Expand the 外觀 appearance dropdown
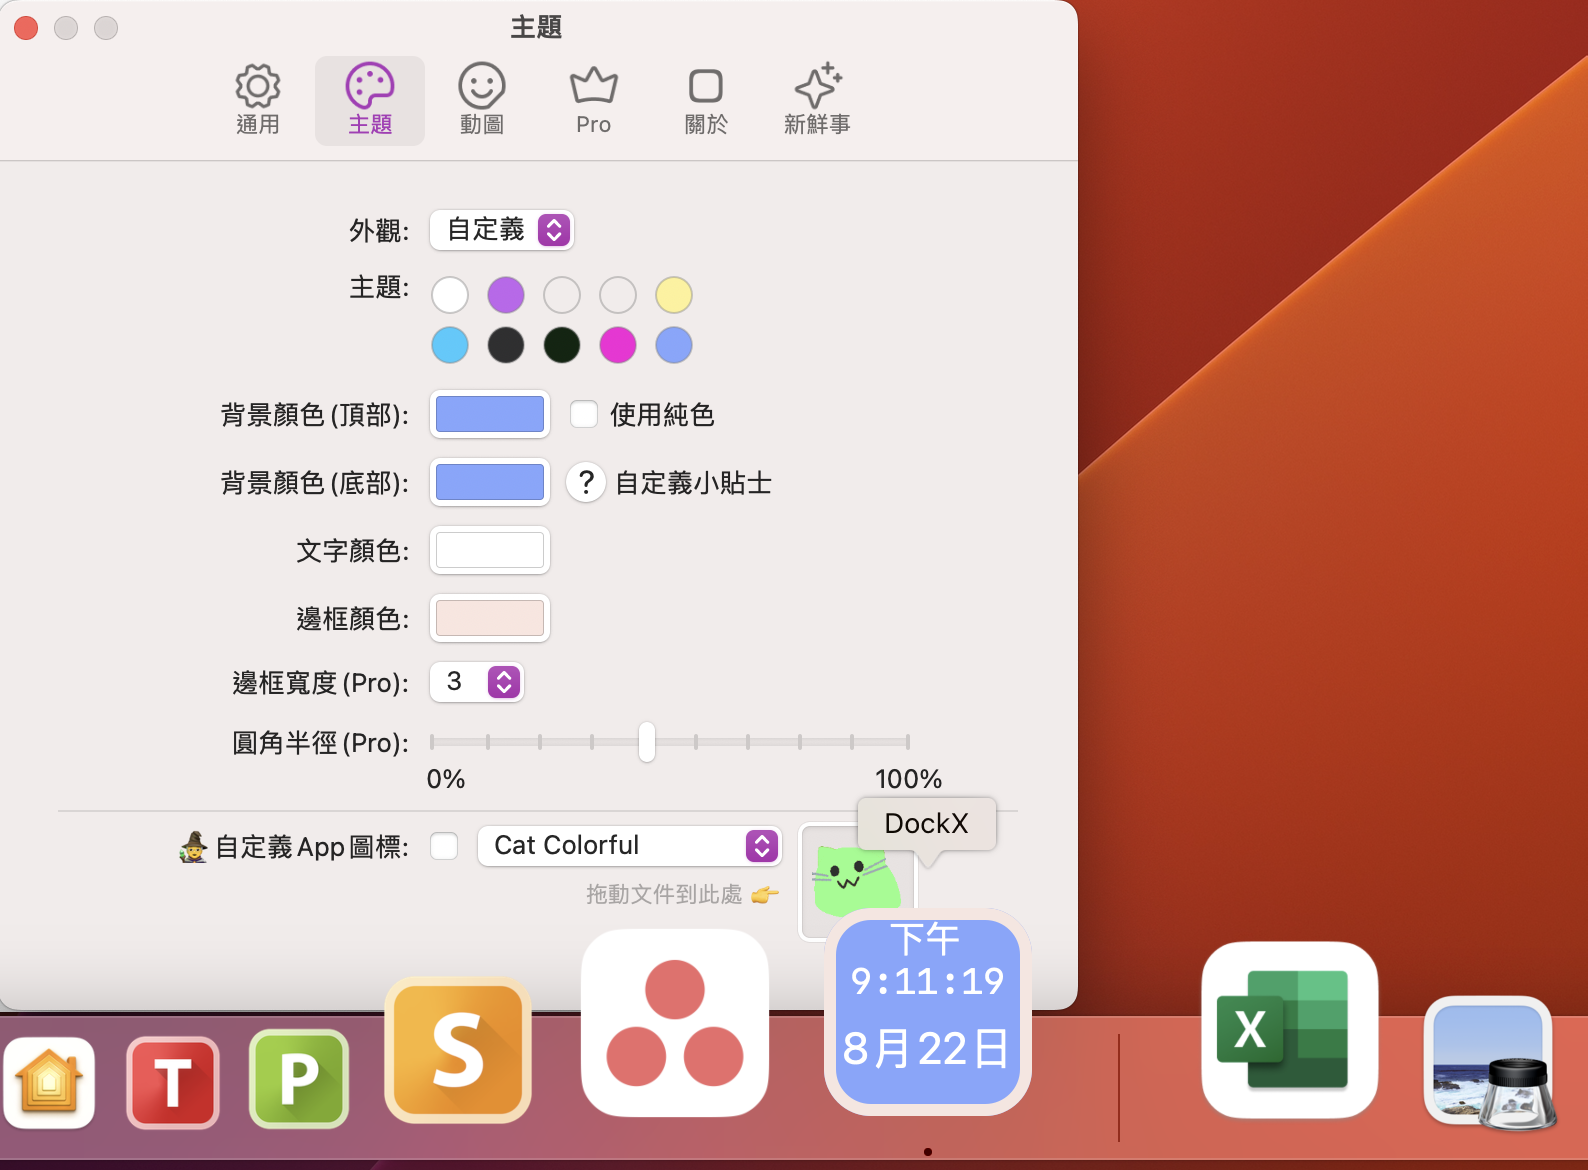The width and height of the screenshot is (1588, 1170). coord(502,230)
